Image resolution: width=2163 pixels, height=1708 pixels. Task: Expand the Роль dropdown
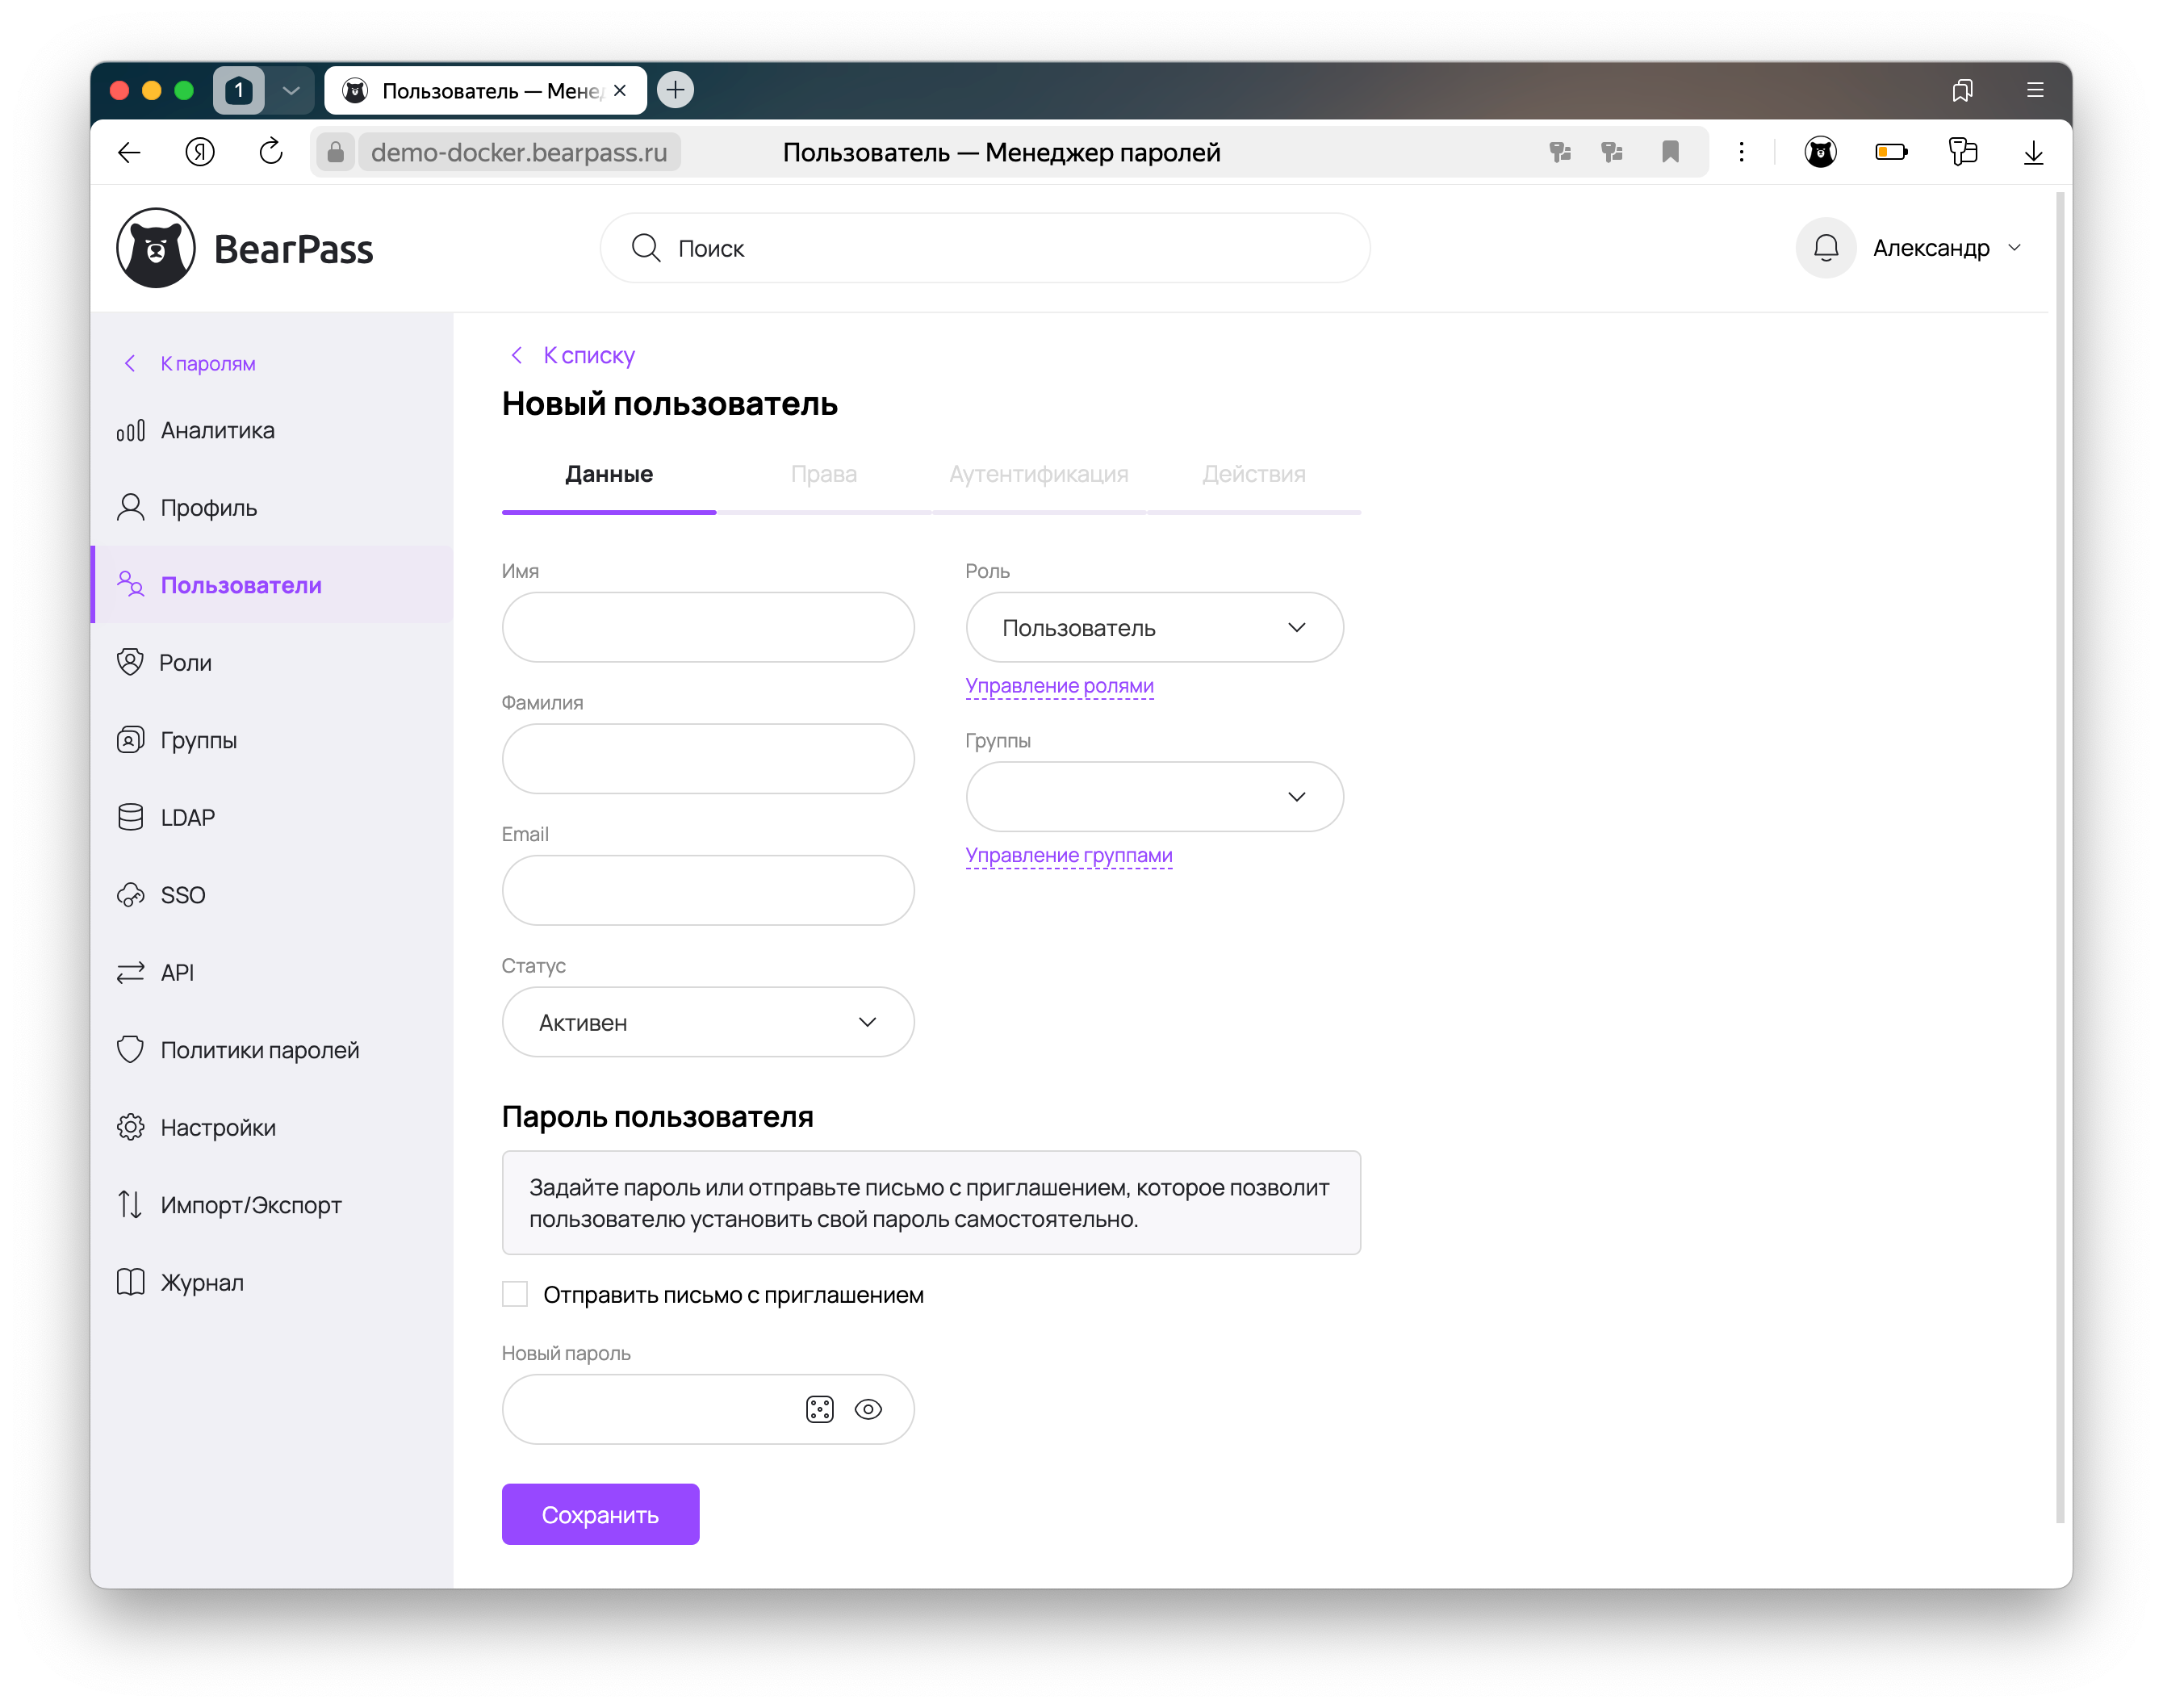[1154, 627]
